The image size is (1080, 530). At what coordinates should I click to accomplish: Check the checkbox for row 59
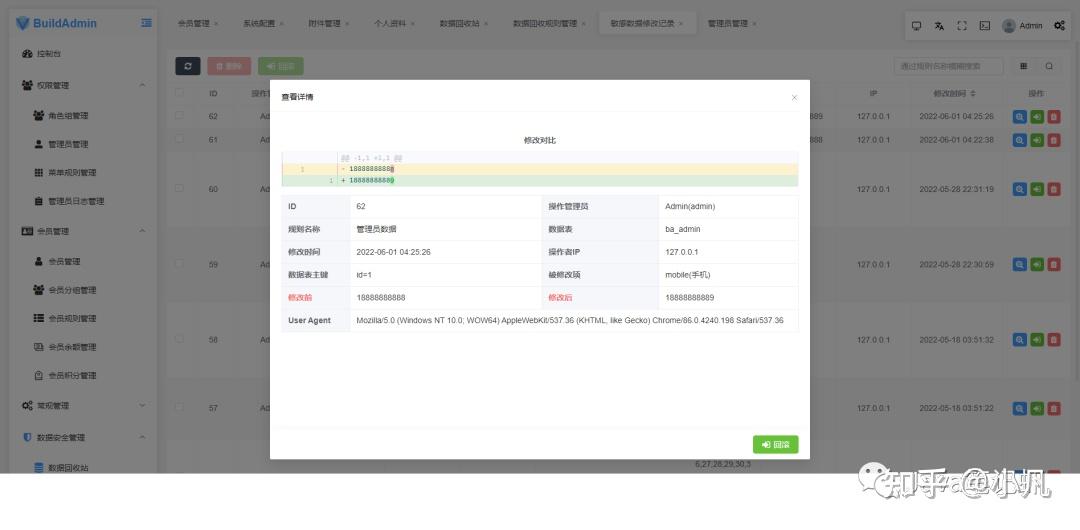(179, 263)
